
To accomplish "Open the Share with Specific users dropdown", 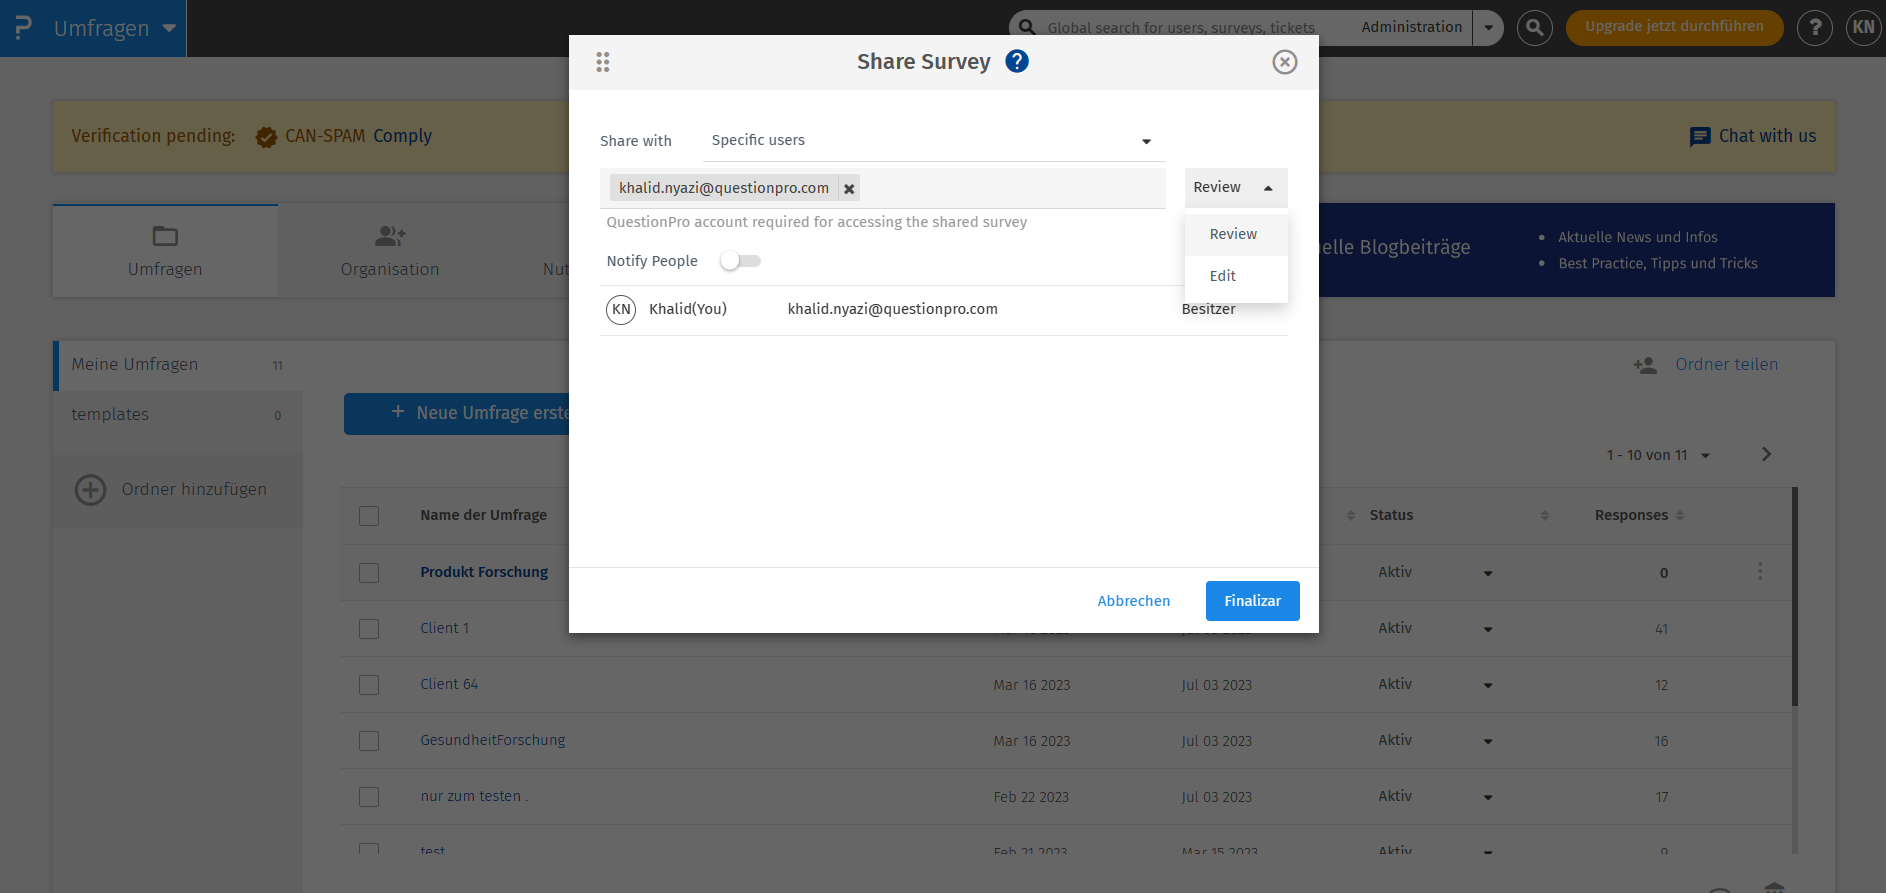I will pos(933,141).
